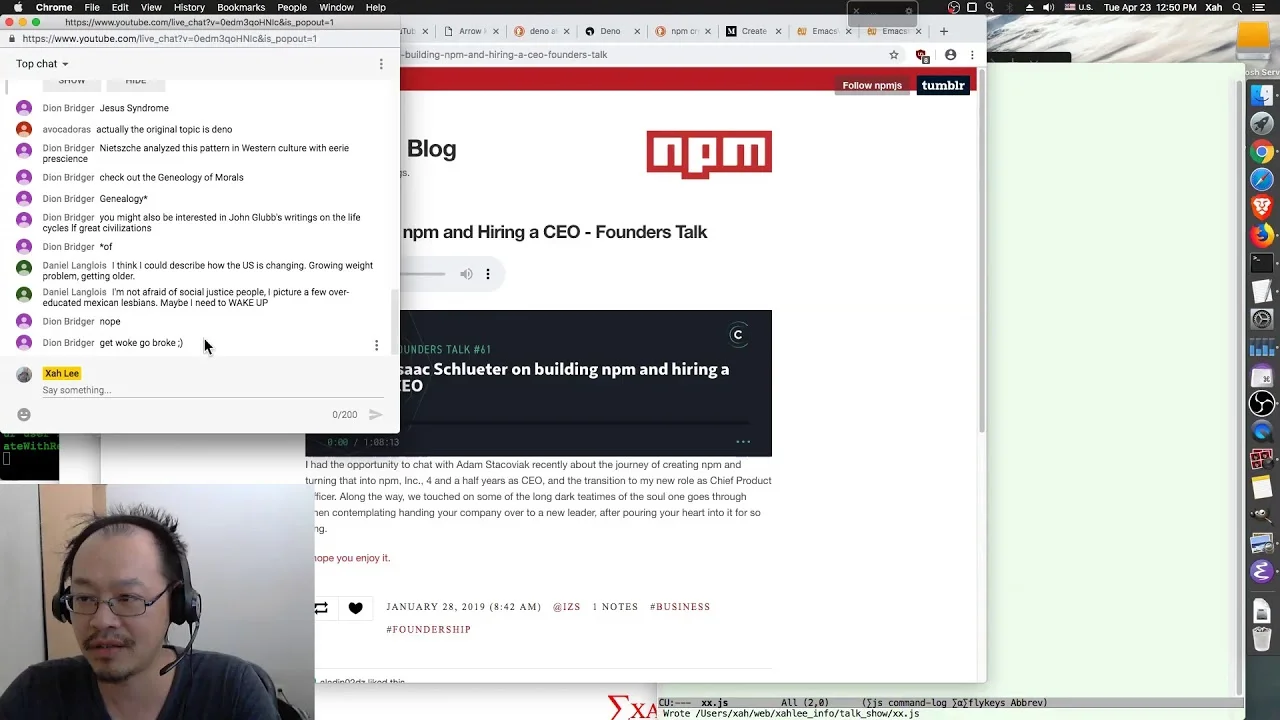Click the send message arrow icon
1280x720 pixels.
point(376,414)
